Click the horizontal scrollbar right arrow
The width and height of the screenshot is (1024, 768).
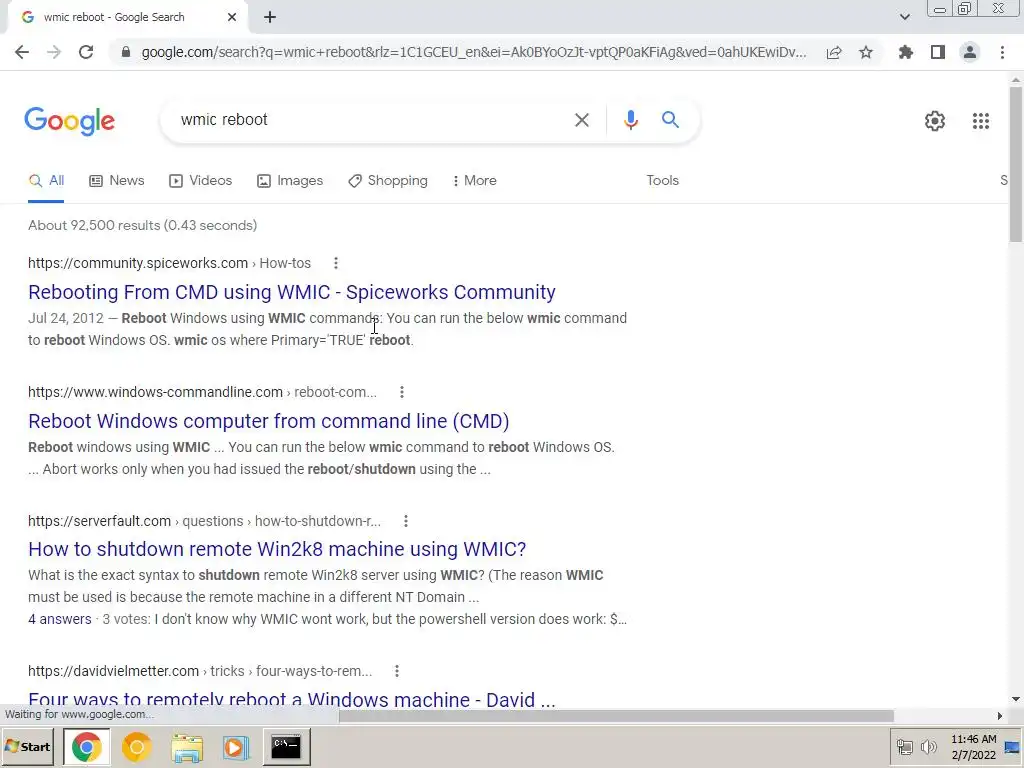click(x=999, y=716)
